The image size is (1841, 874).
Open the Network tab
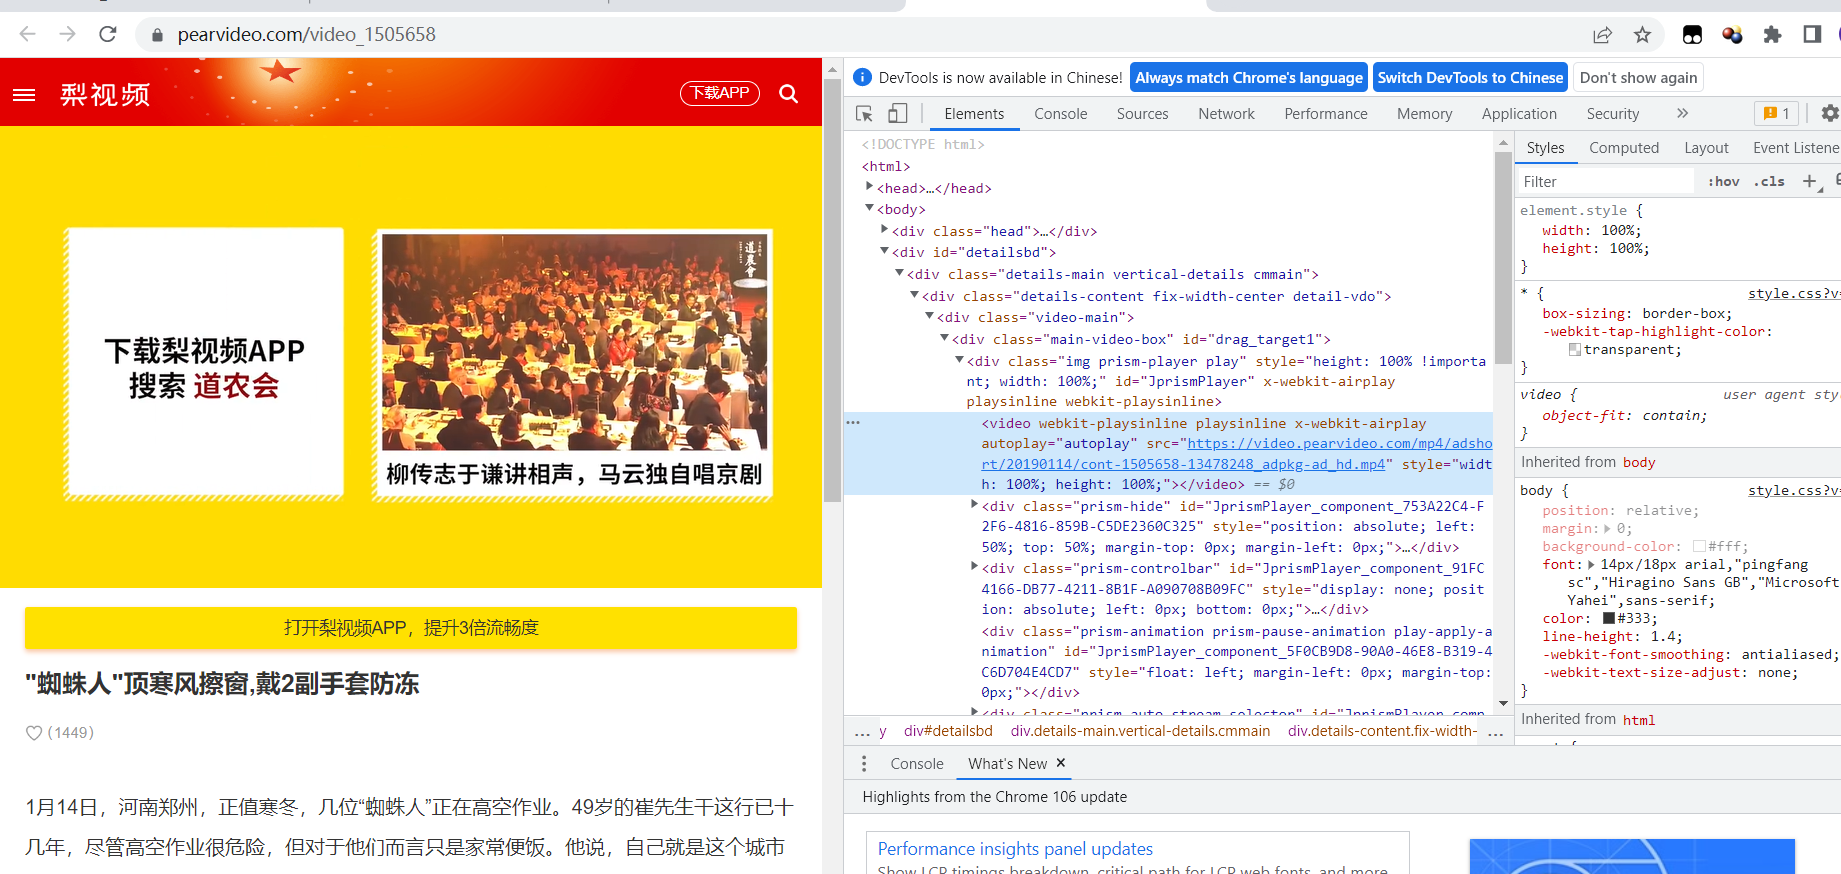coord(1227,114)
